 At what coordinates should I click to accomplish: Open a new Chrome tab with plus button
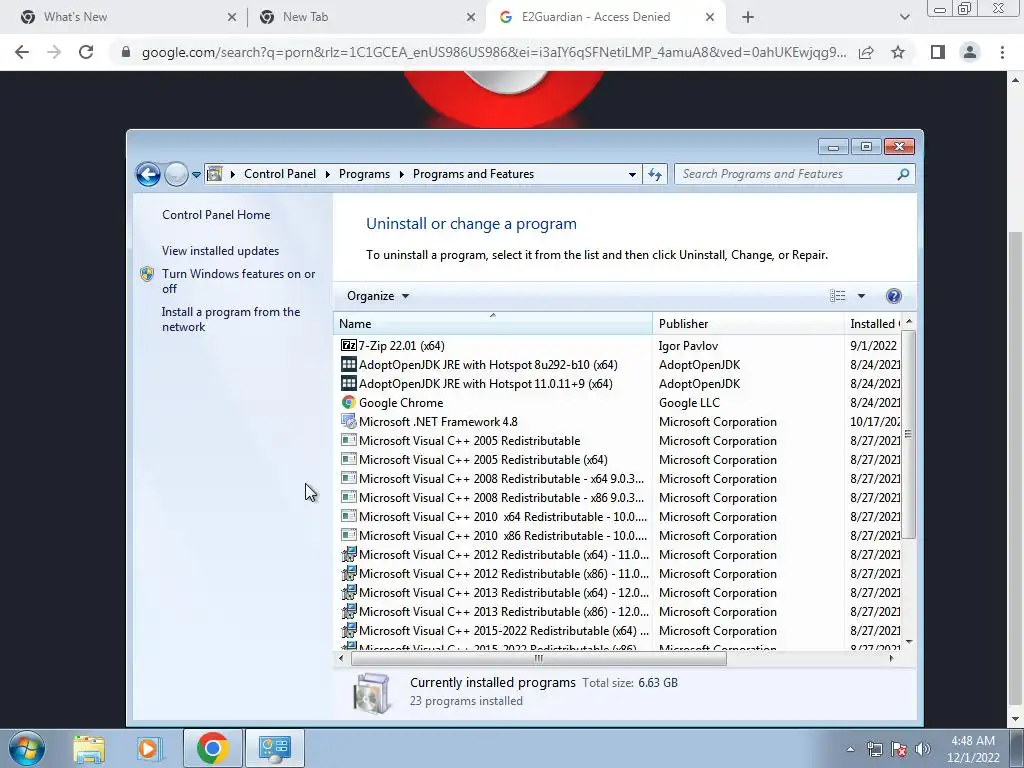click(x=748, y=17)
